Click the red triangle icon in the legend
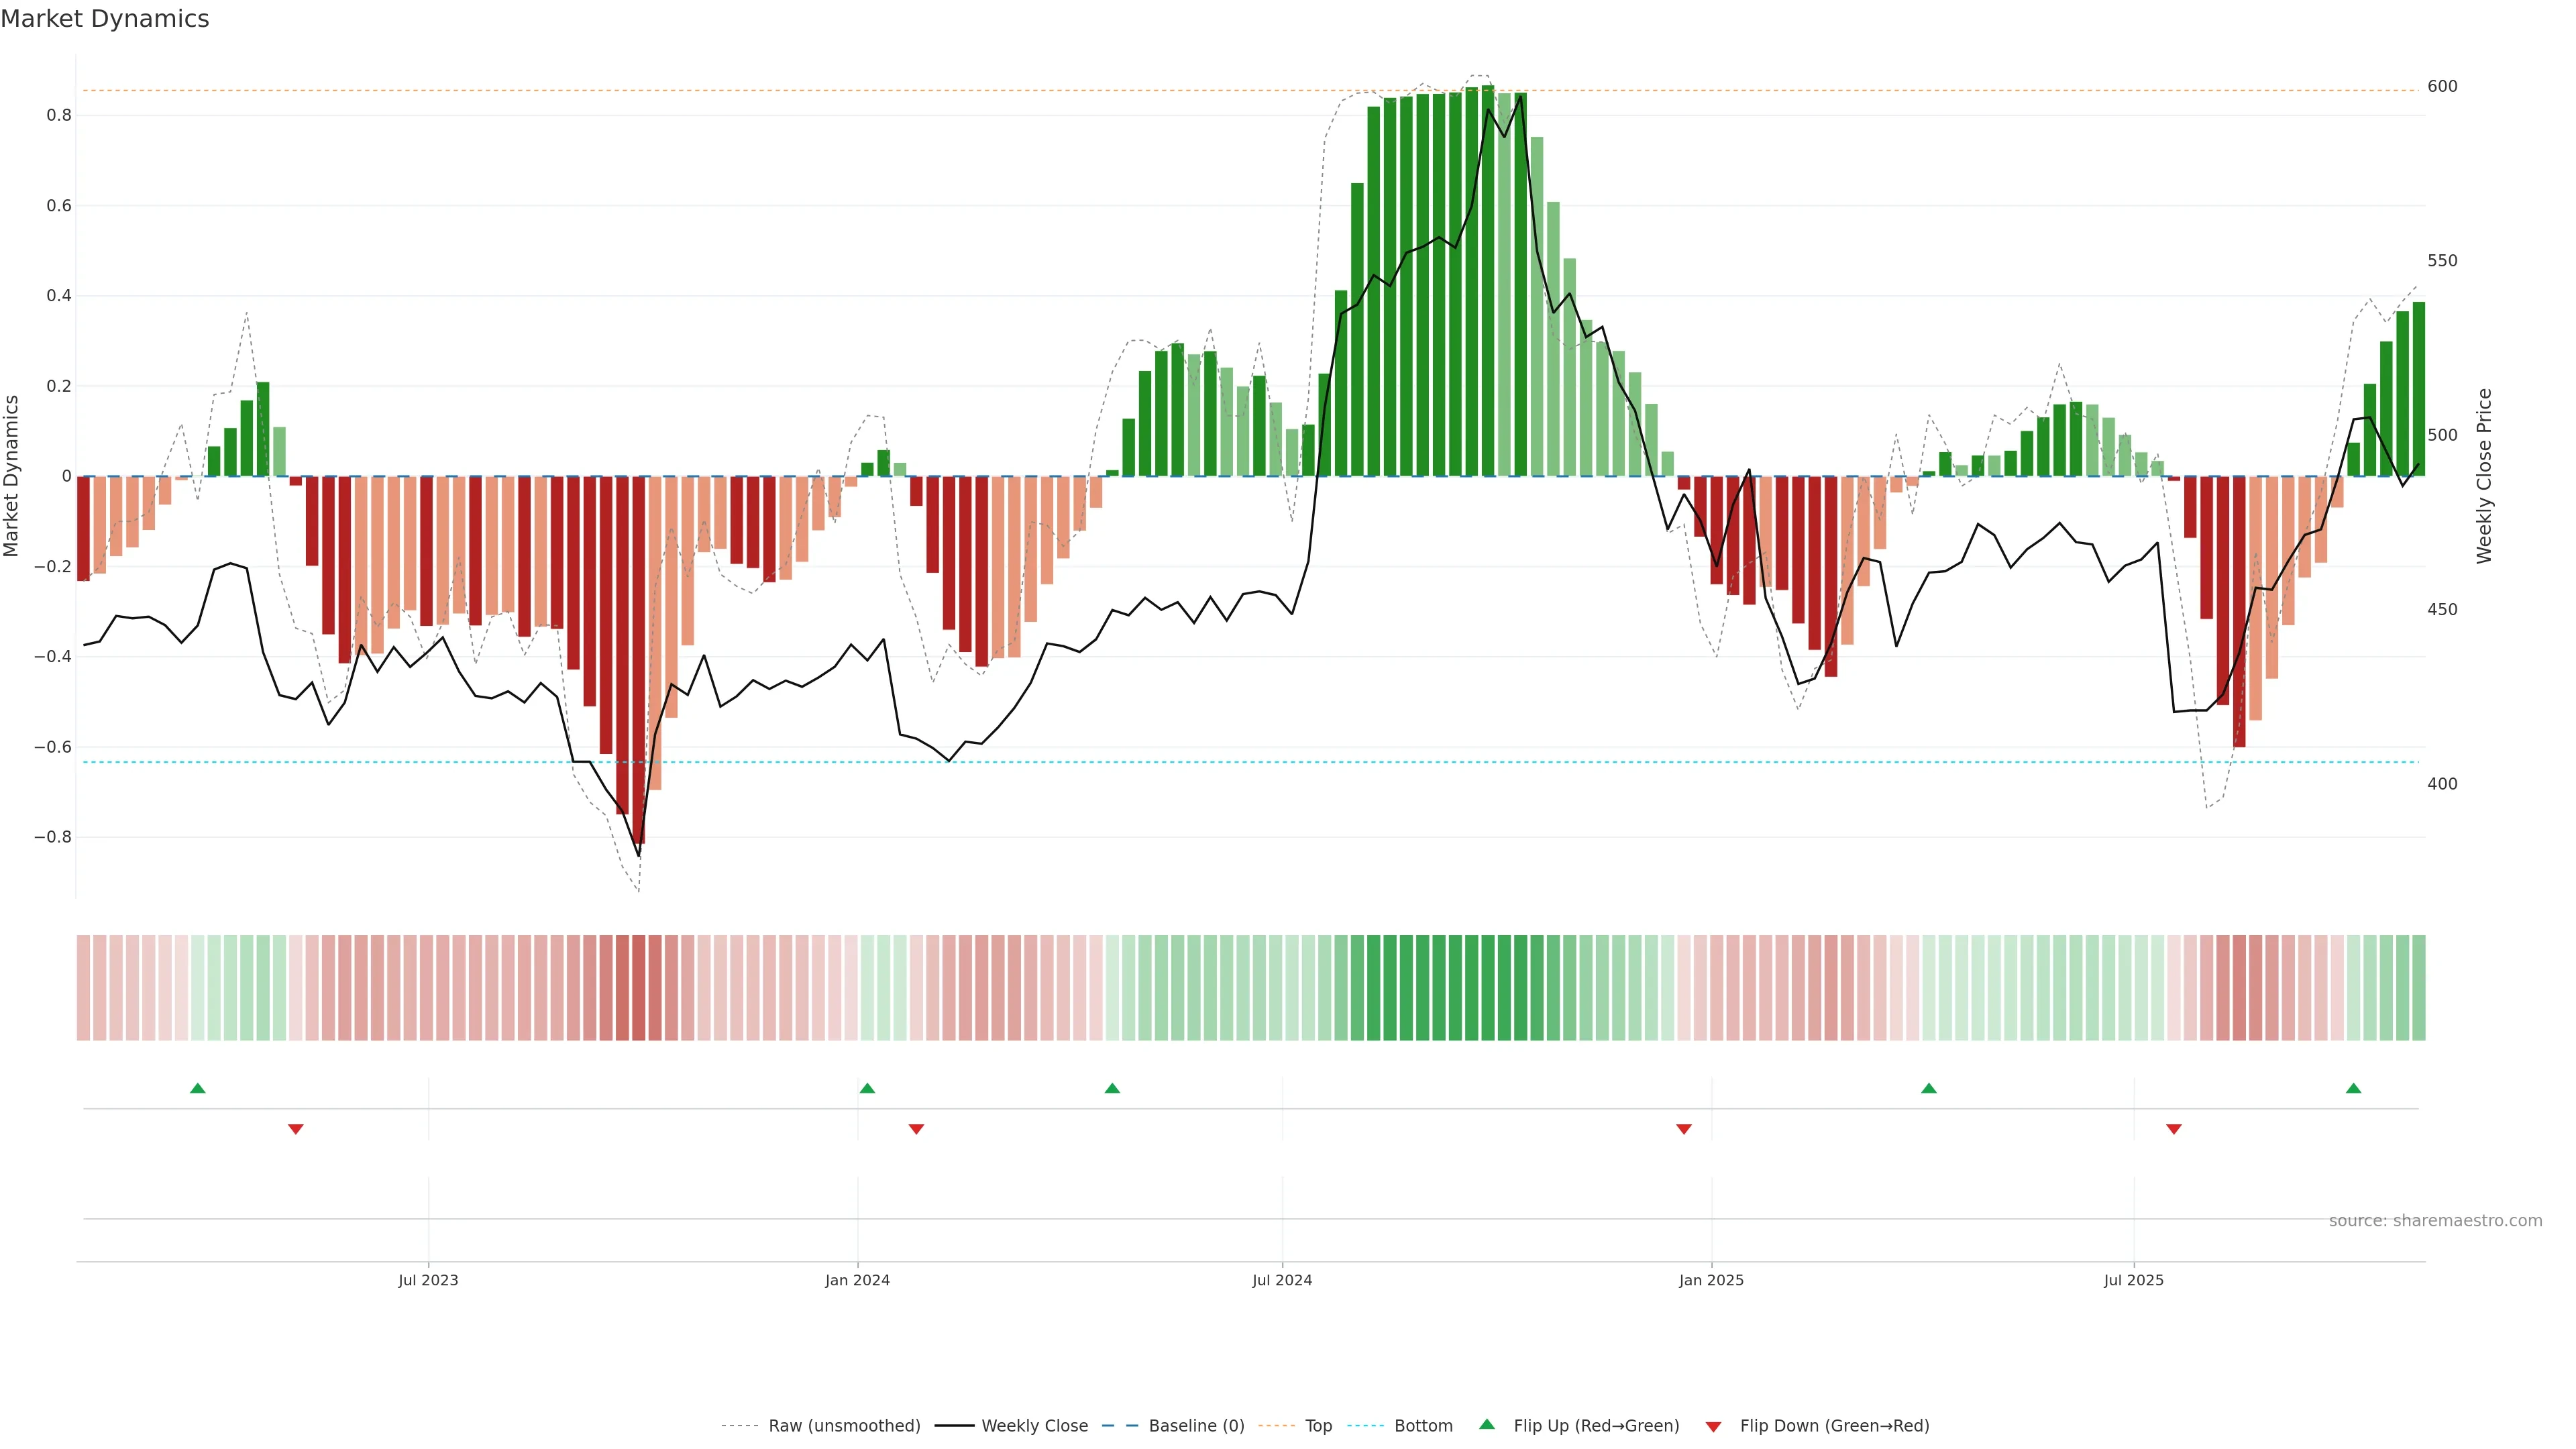2576x1449 pixels. (x=1713, y=1427)
